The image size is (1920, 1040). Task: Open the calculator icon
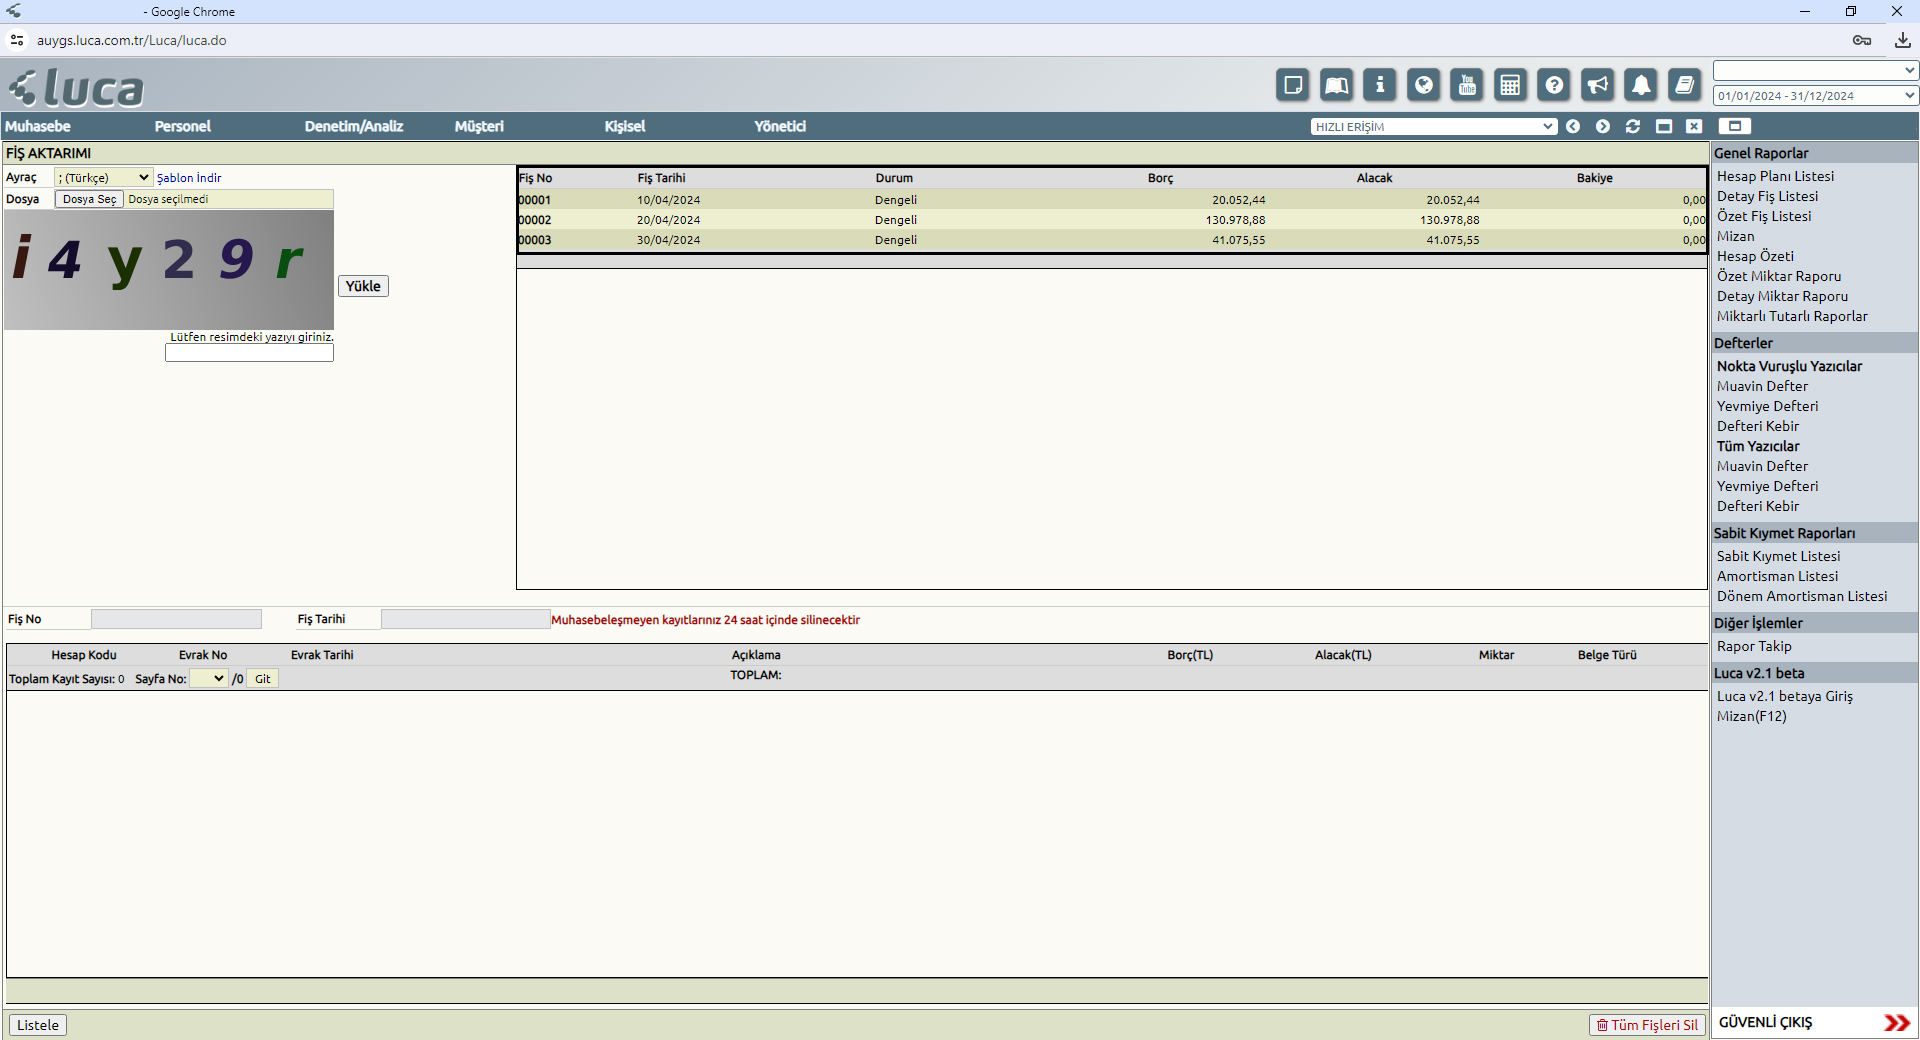[1510, 85]
